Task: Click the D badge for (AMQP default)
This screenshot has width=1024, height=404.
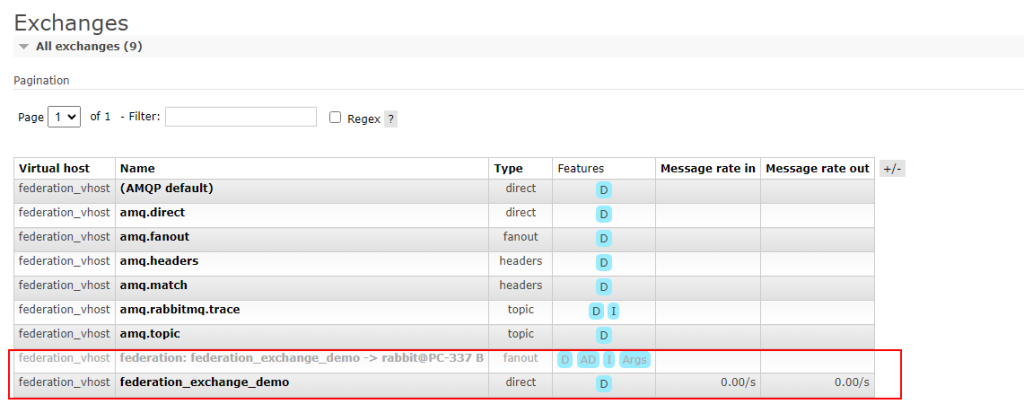Action: pyautogui.click(x=604, y=190)
